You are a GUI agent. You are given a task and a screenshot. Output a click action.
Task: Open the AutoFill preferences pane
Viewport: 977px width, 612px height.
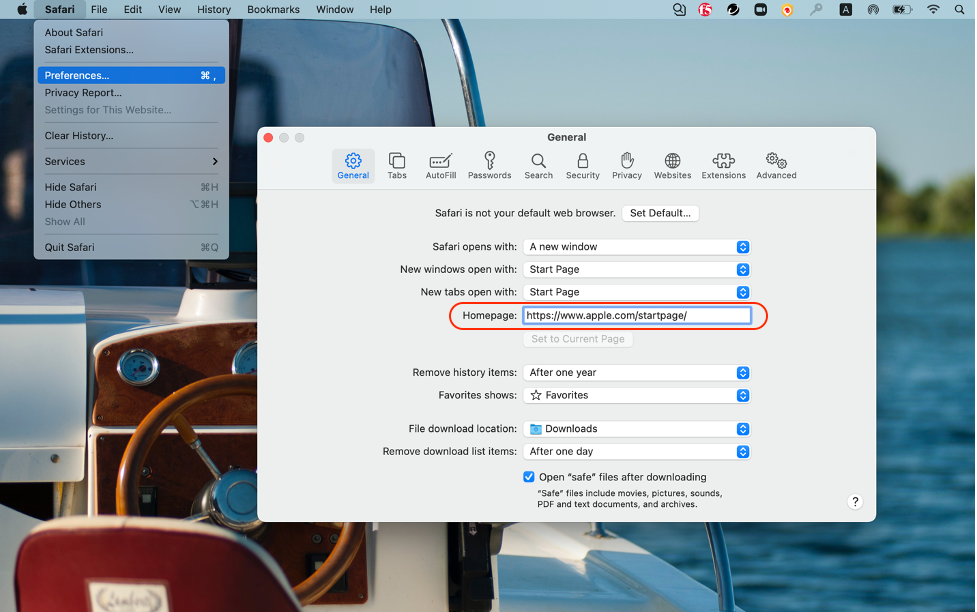[x=440, y=165]
